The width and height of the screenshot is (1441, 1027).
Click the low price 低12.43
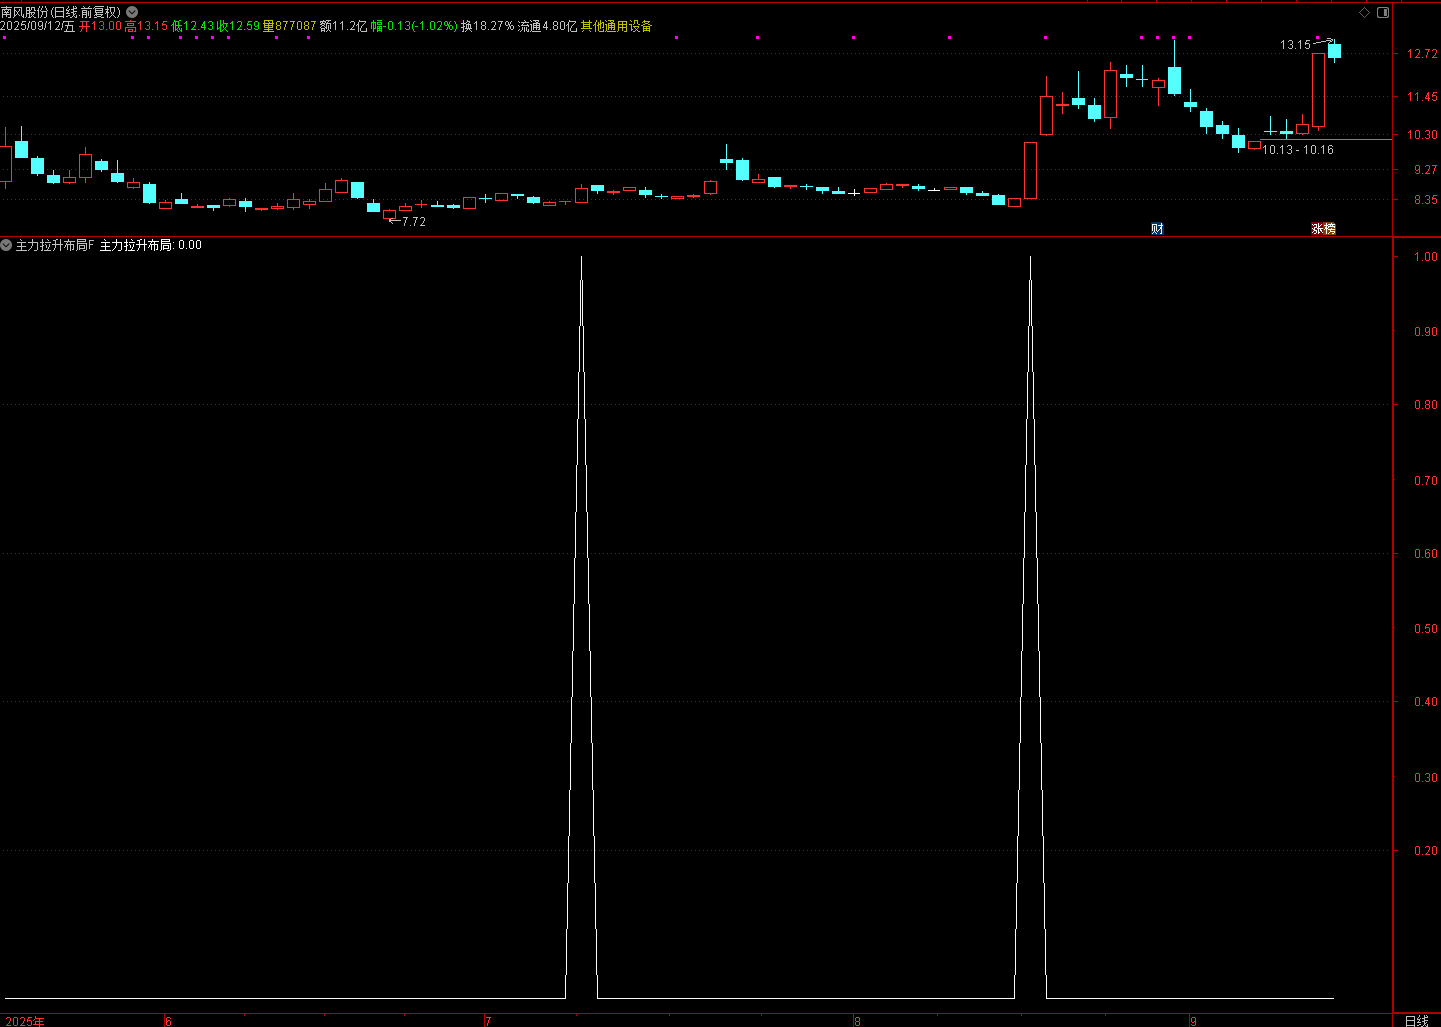click(192, 26)
